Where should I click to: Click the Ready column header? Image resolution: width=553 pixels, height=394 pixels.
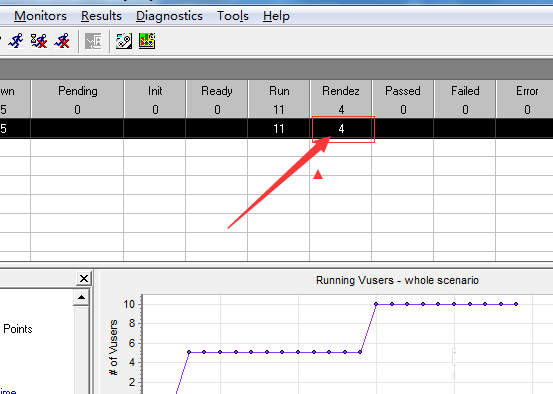pyautogui.click(x=217, y=91)
